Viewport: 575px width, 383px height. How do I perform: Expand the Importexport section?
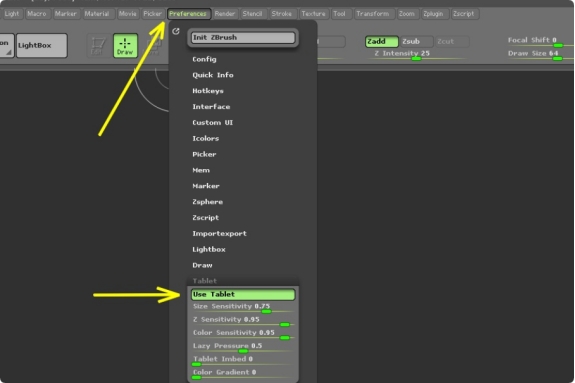tap(219, 233)
